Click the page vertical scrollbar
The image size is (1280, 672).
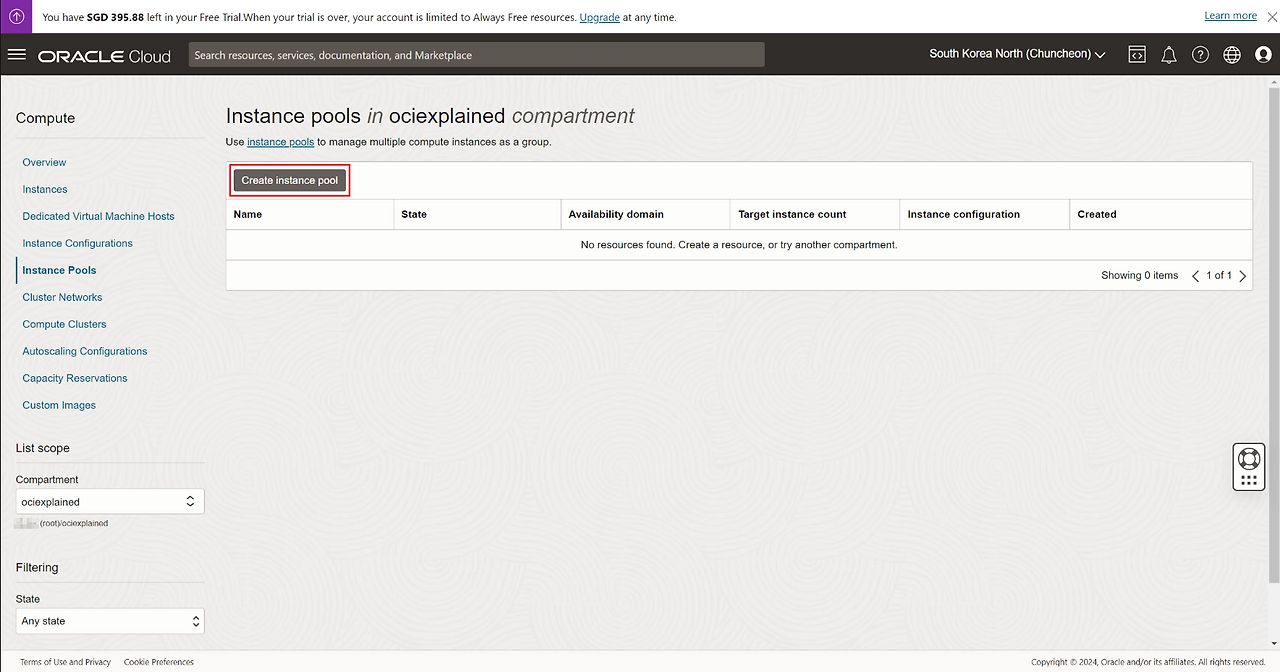(x=1273, y=335)
